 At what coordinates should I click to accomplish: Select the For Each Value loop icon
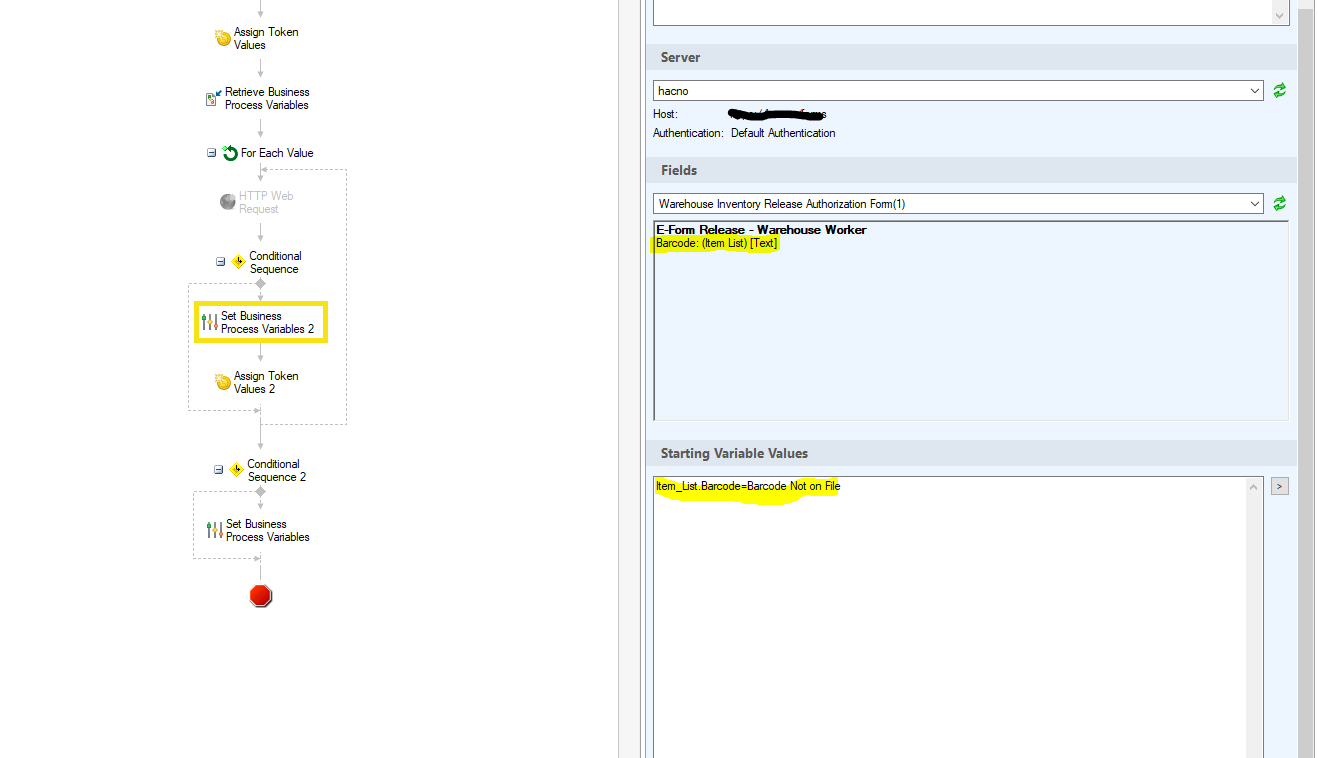[230, 153]
